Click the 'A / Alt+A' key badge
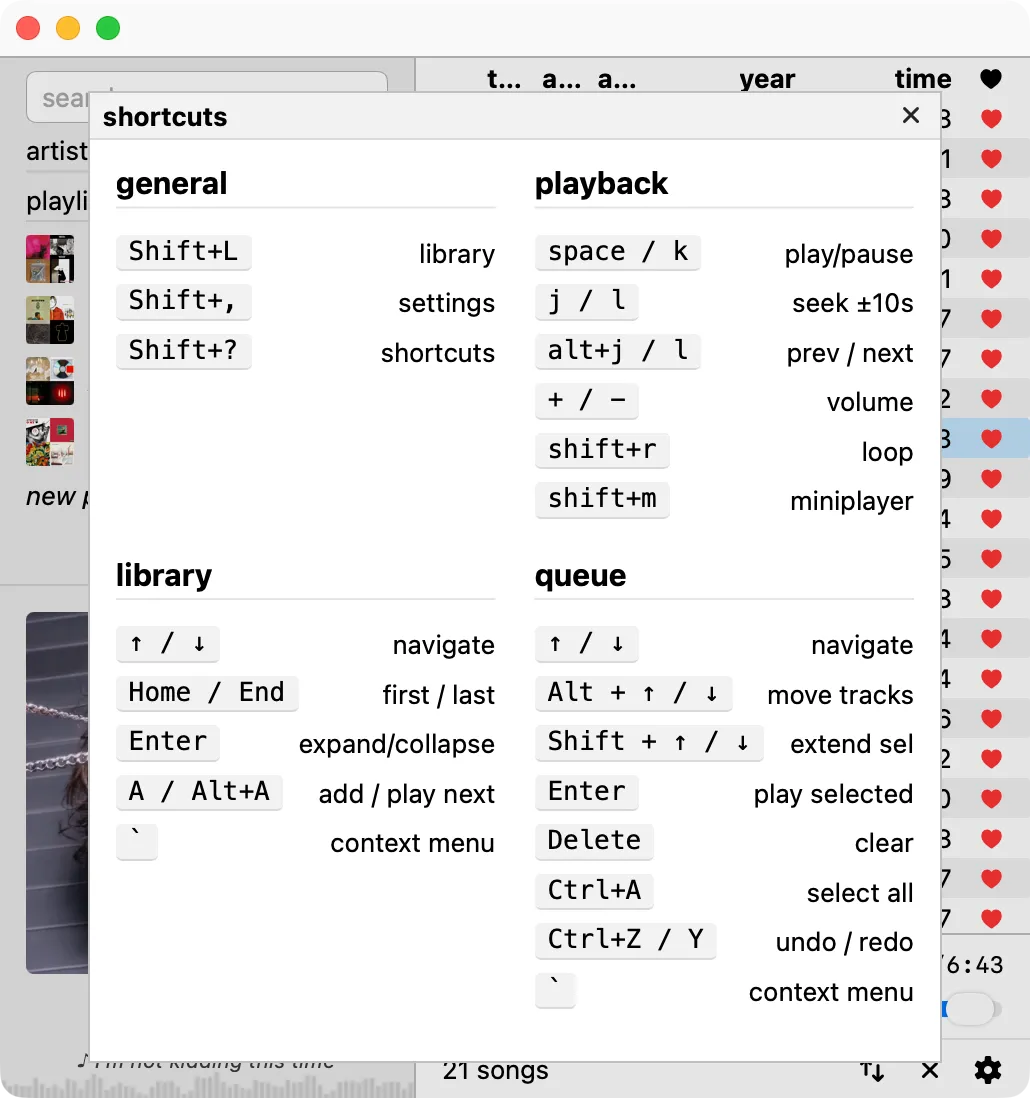The width and height of the screenshot is (1030, 1098). pyautogui.click(x=200, y=791)
